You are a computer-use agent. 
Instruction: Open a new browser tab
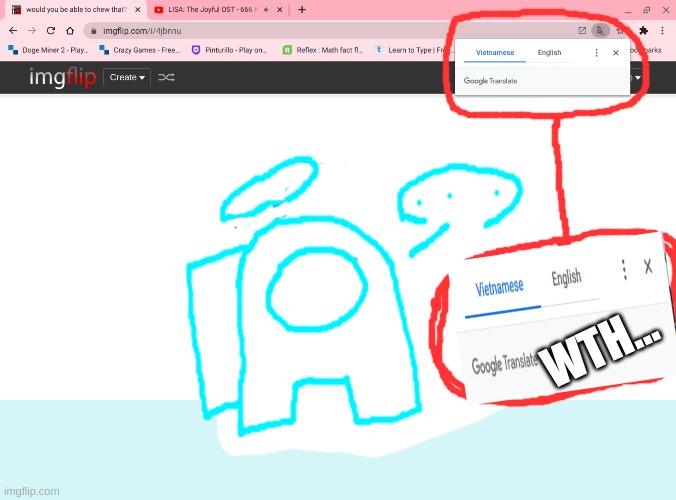click(302, 9)
